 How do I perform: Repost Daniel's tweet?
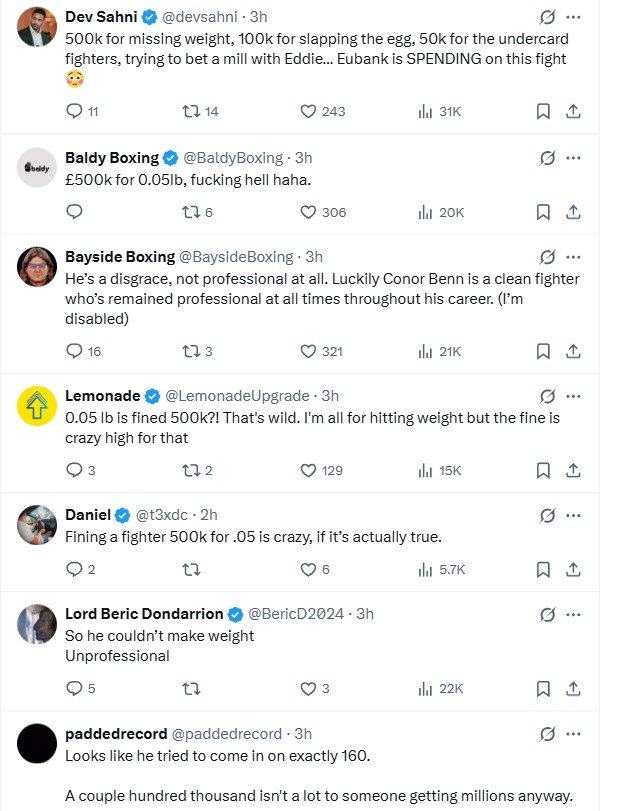191,569
